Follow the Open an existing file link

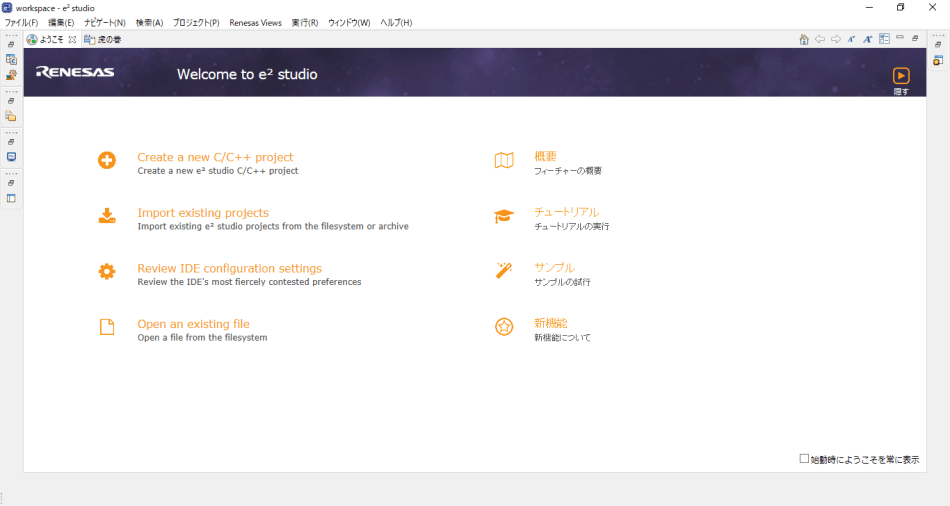(193, 324)
